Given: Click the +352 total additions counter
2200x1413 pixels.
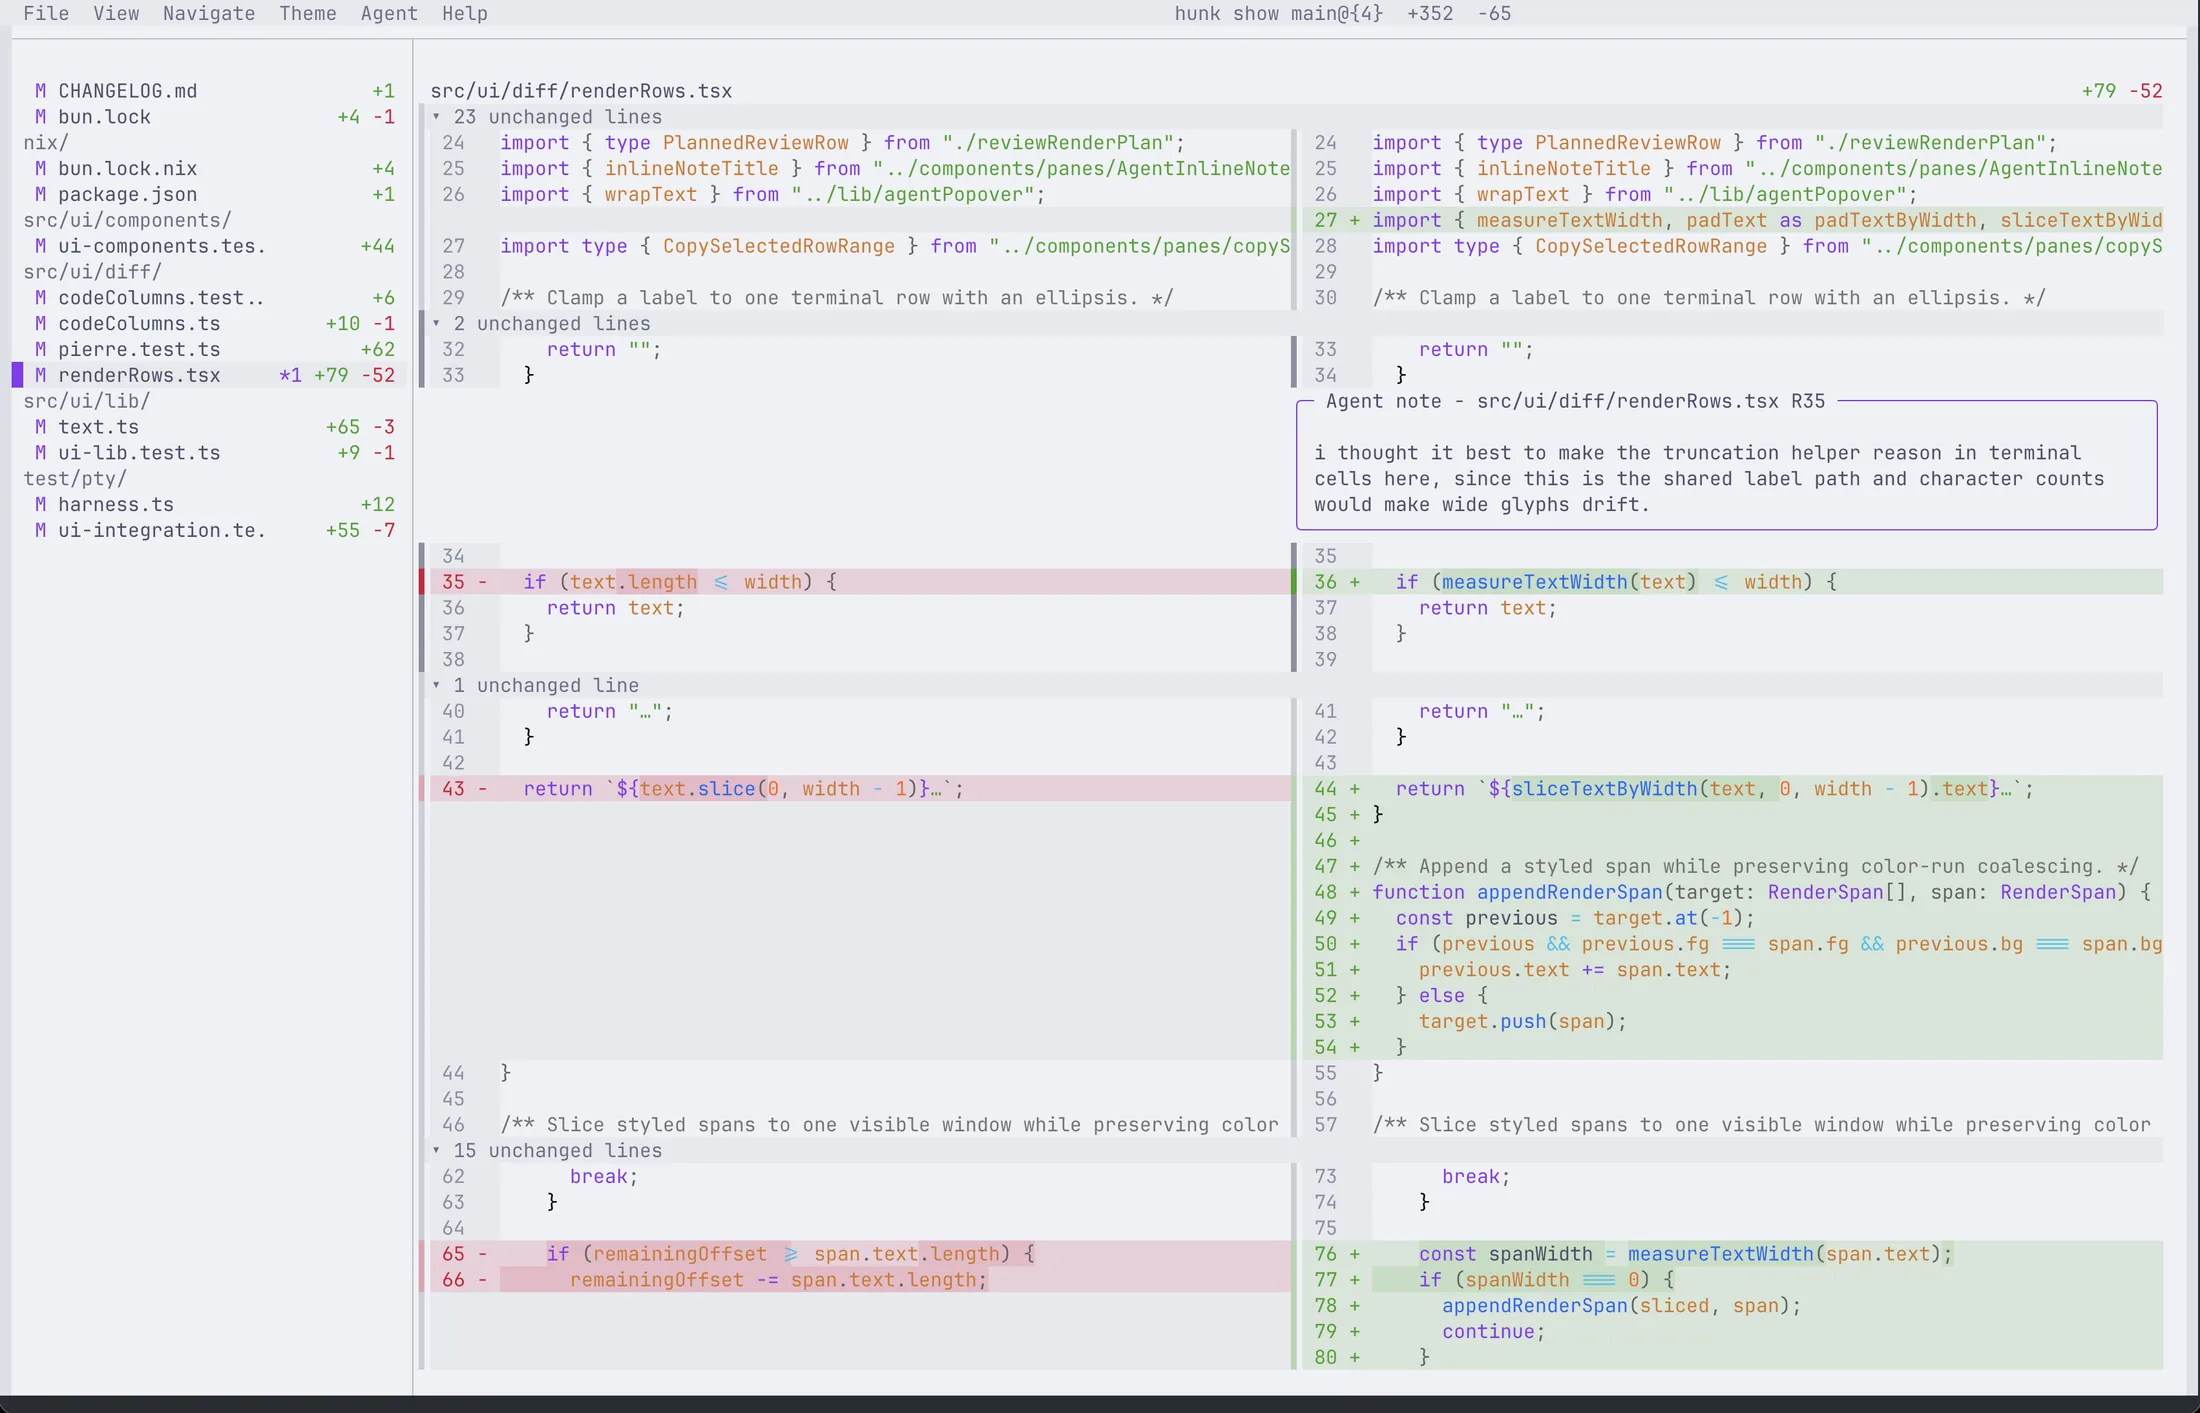Looking at the screenshot, I should point(1430,14).
